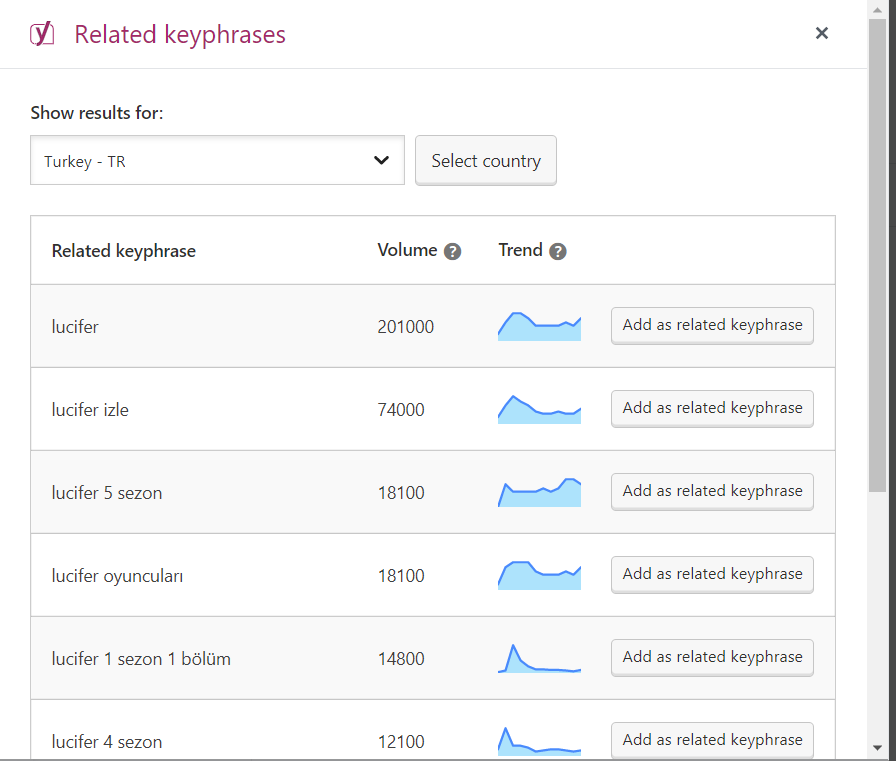Click the trend chart for lucifer oyuncuları
Viewport: 896px width, 761px height.
539,575
